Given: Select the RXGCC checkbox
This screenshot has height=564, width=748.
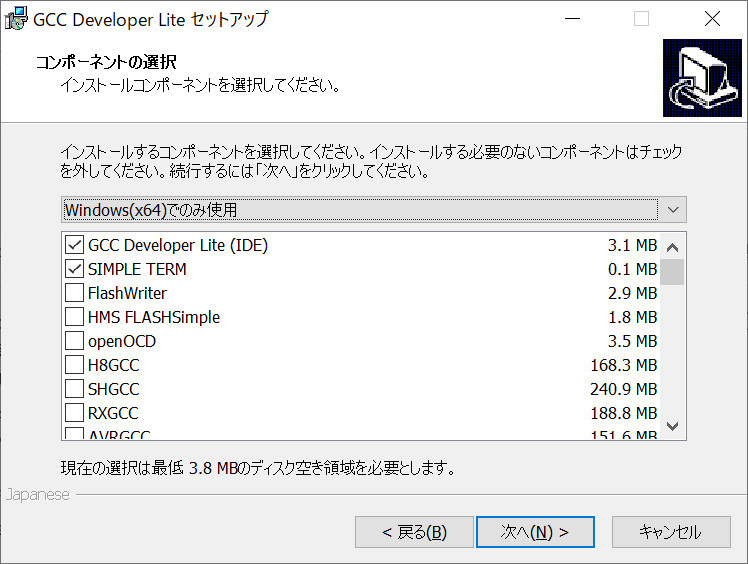Looking at the screenshot, I should (x=74, y=413).
